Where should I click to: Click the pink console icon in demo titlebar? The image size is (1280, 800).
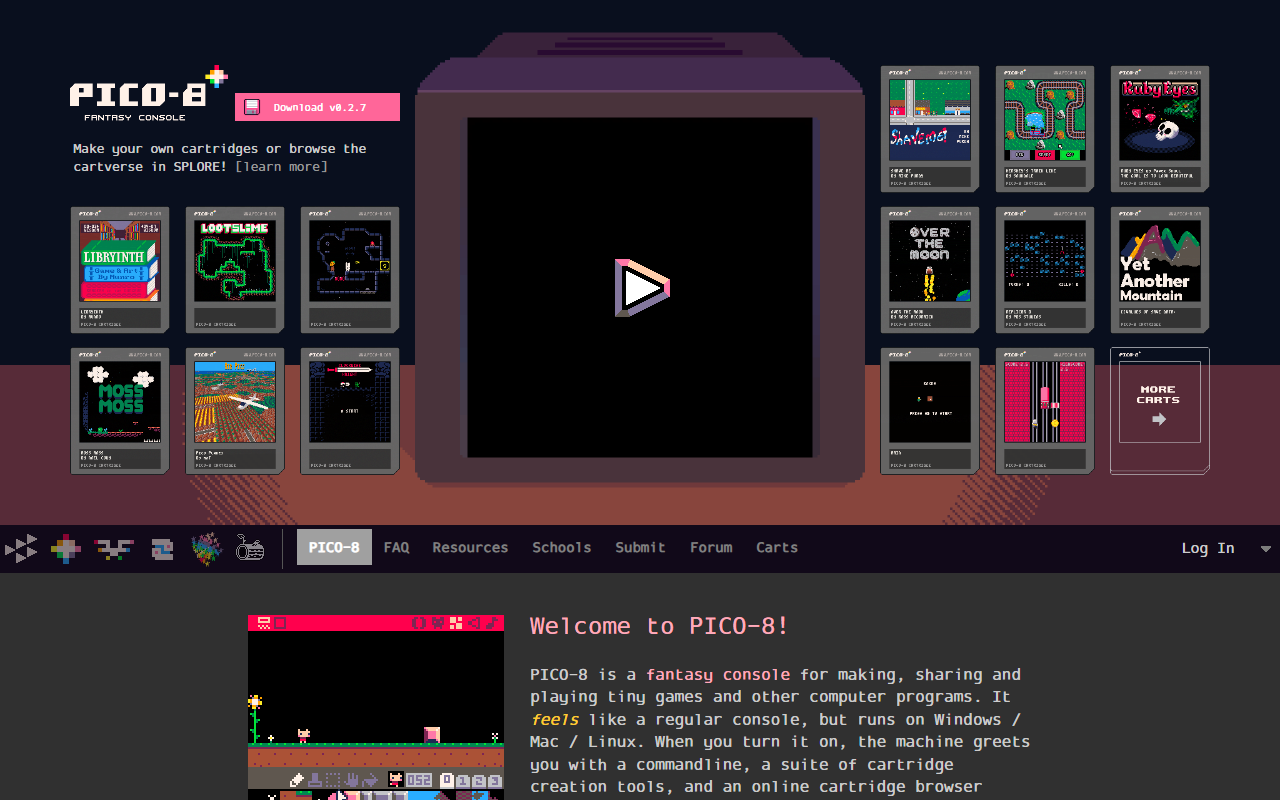click(264, 623)
